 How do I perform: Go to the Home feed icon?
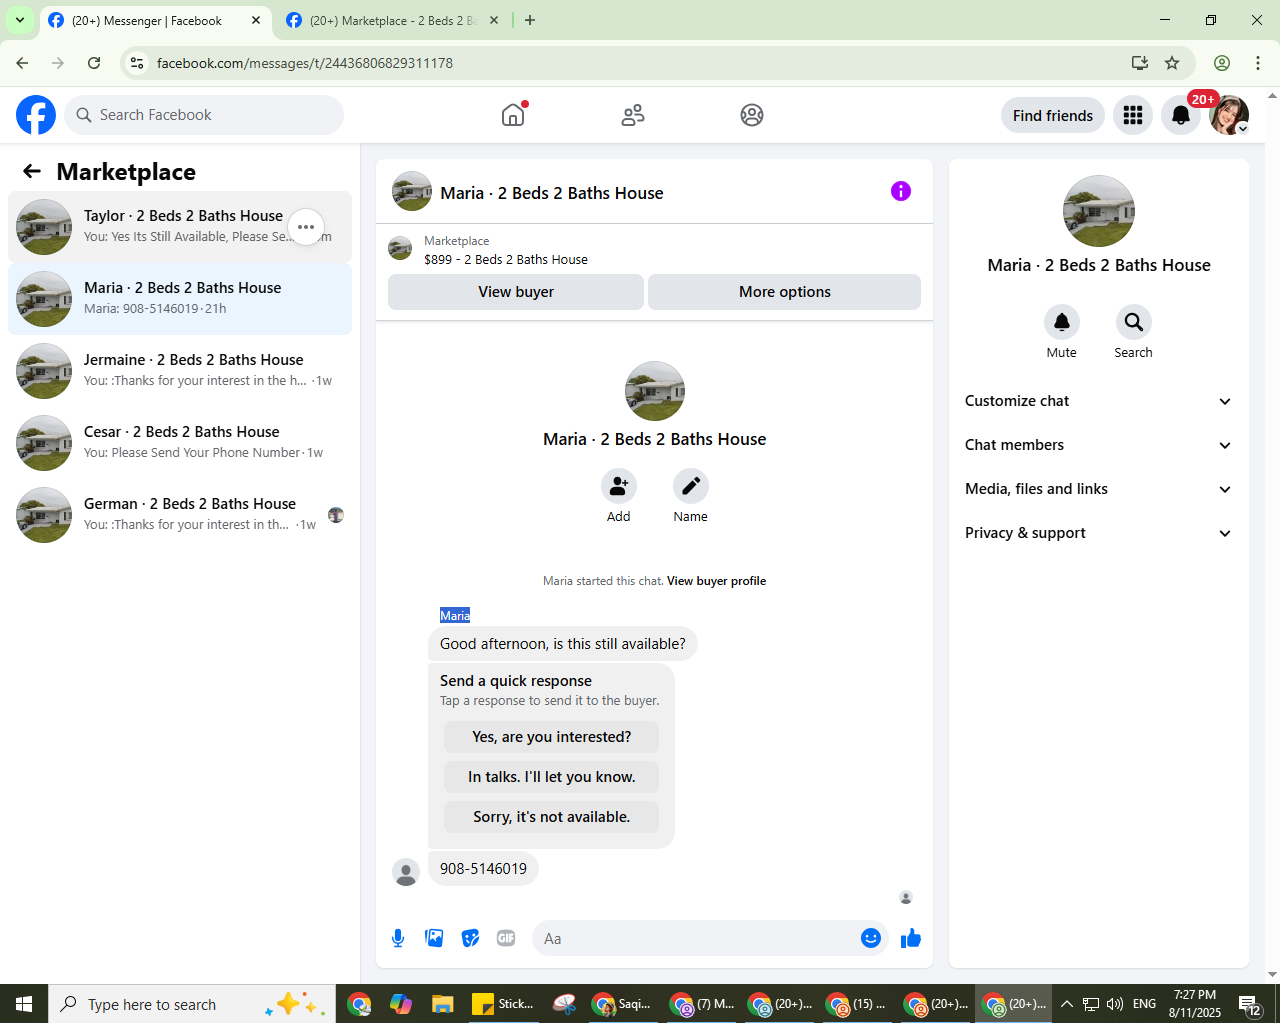point(513,115)
